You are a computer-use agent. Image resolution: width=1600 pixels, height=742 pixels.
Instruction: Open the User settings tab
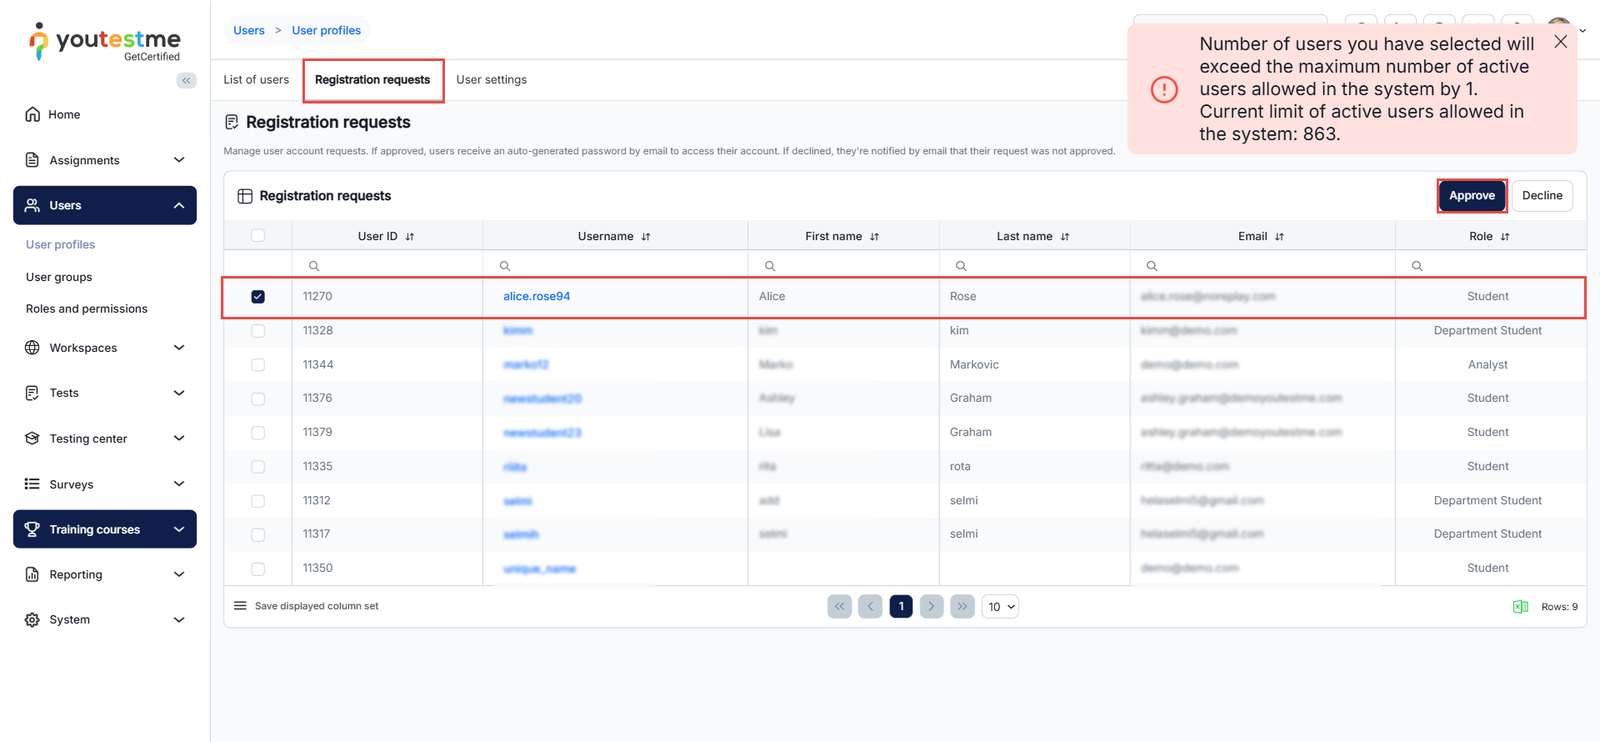pyautogui.click(x=491, y=80)
